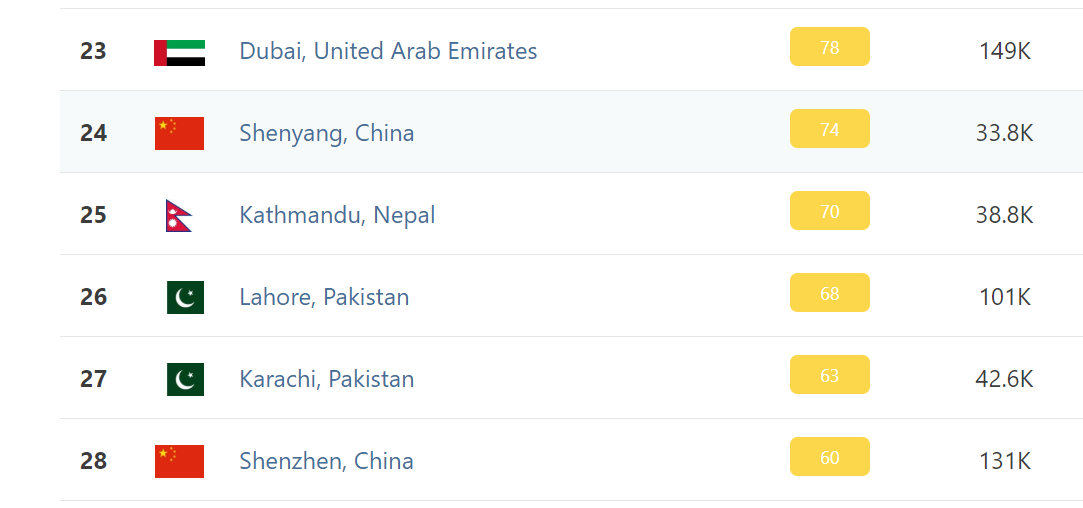Screen dimensions: 1083x508
Task: Open the Lahore, Pakistan city link
Action: click(324, 297)
